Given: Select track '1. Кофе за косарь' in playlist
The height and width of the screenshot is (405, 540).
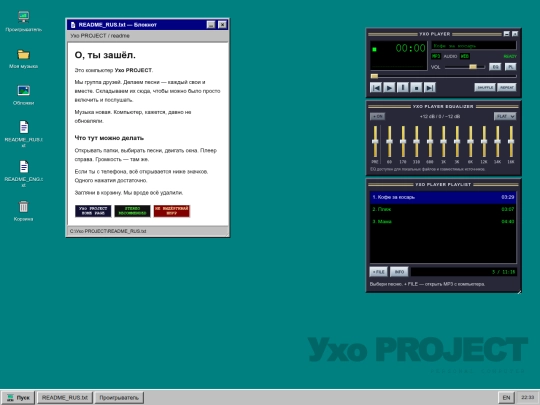Looking at the screenshot, I should click(x=443, y=197).
